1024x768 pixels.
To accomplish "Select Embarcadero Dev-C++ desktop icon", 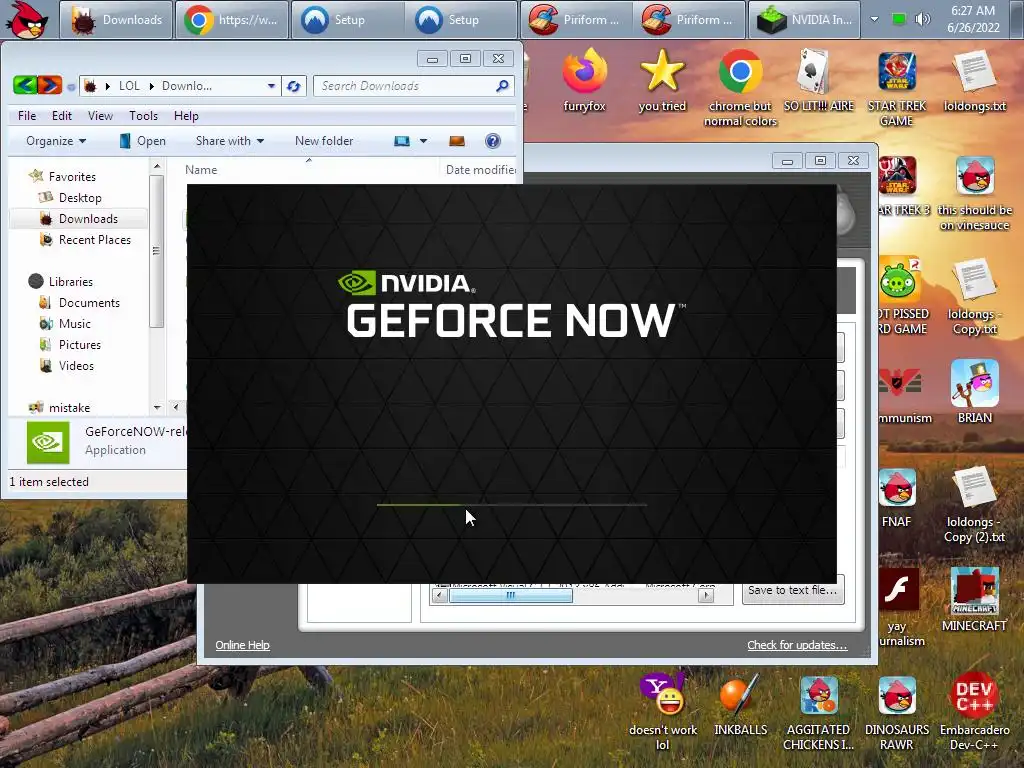I will coord(974,713).
